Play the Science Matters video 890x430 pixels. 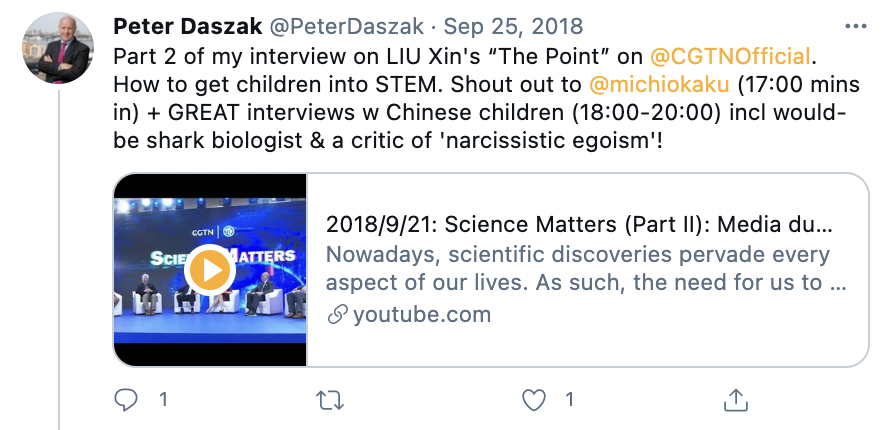tap(210, 270)
